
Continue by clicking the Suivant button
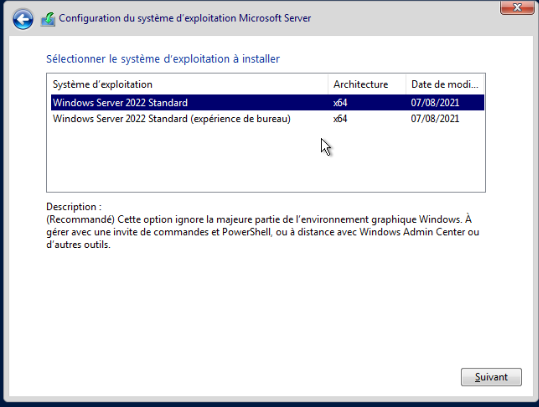491,377
